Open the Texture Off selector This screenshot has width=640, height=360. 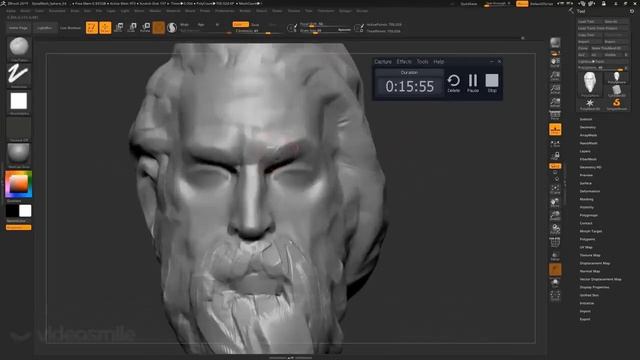(x=19, y=129)
